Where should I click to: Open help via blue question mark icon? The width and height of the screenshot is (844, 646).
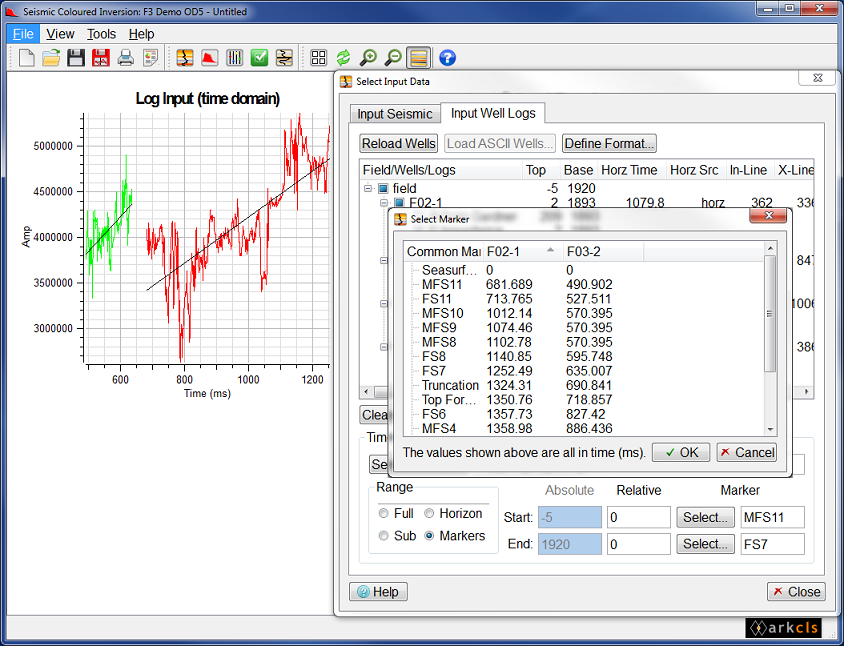click(x=447, y=58)
